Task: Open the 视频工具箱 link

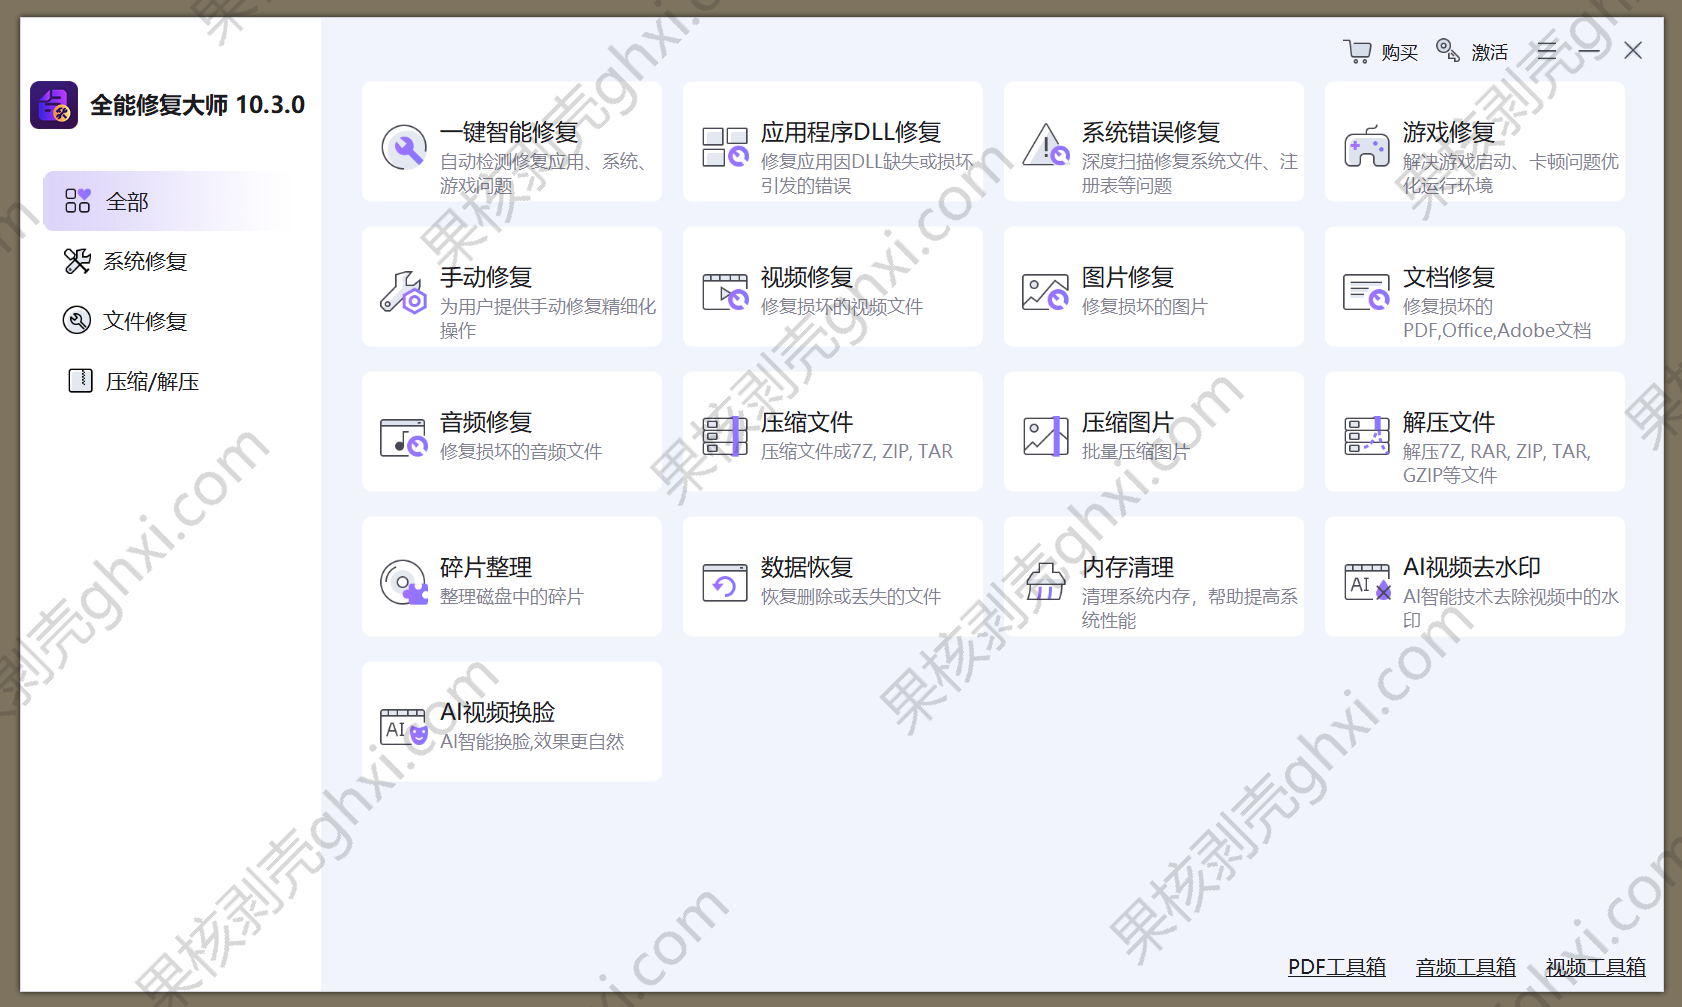Action: click(x=1596, y=967)
